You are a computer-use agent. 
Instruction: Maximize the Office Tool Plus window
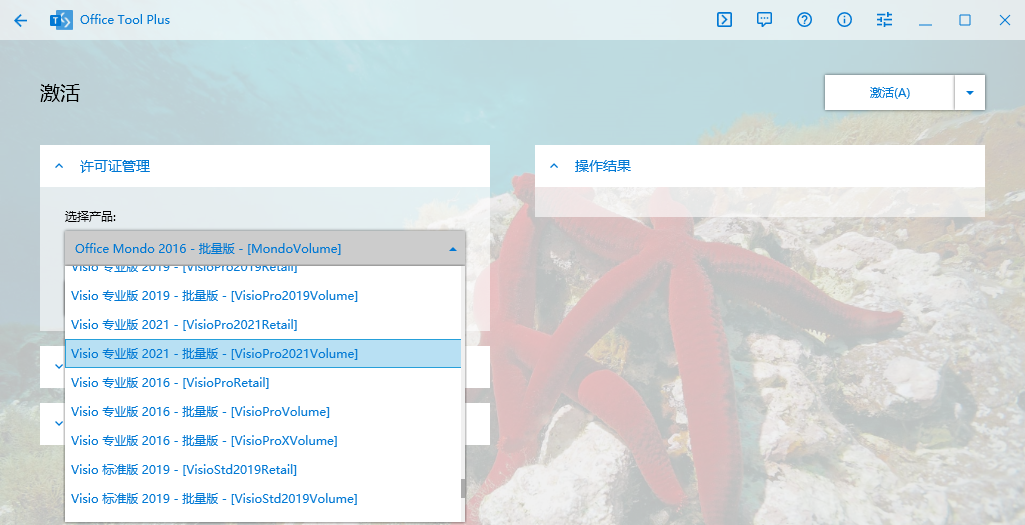coord(965,20)
